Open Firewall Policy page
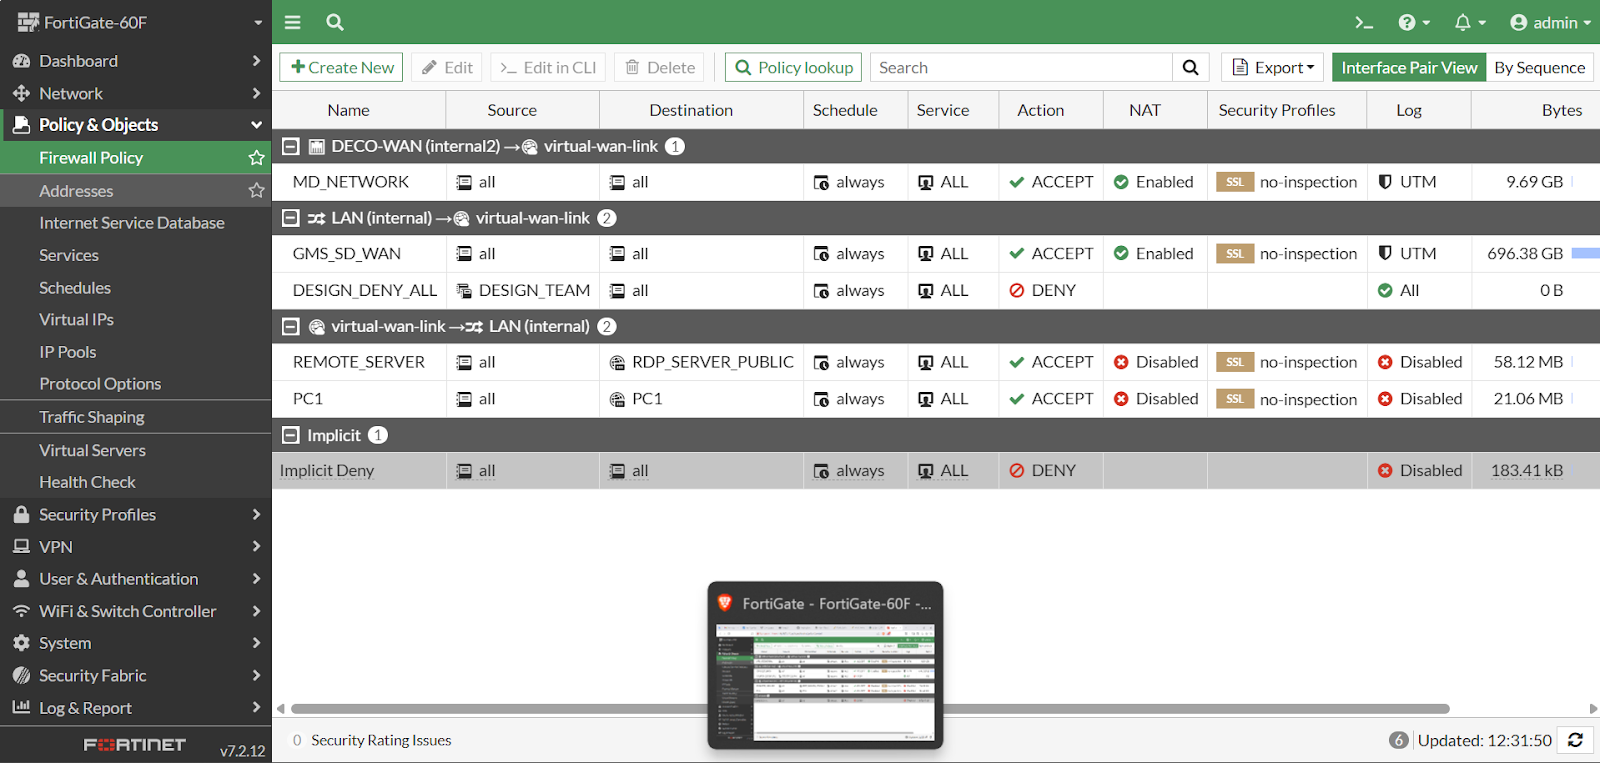The image size is (1600, 763). (91, 158)
